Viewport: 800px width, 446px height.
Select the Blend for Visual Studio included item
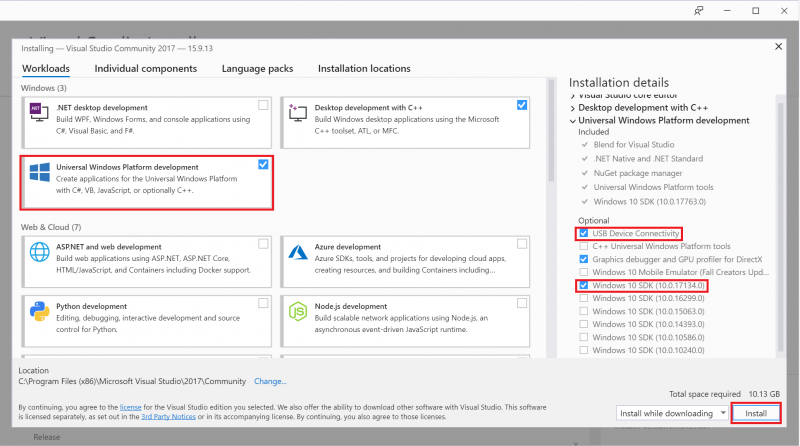click(634, 144)
